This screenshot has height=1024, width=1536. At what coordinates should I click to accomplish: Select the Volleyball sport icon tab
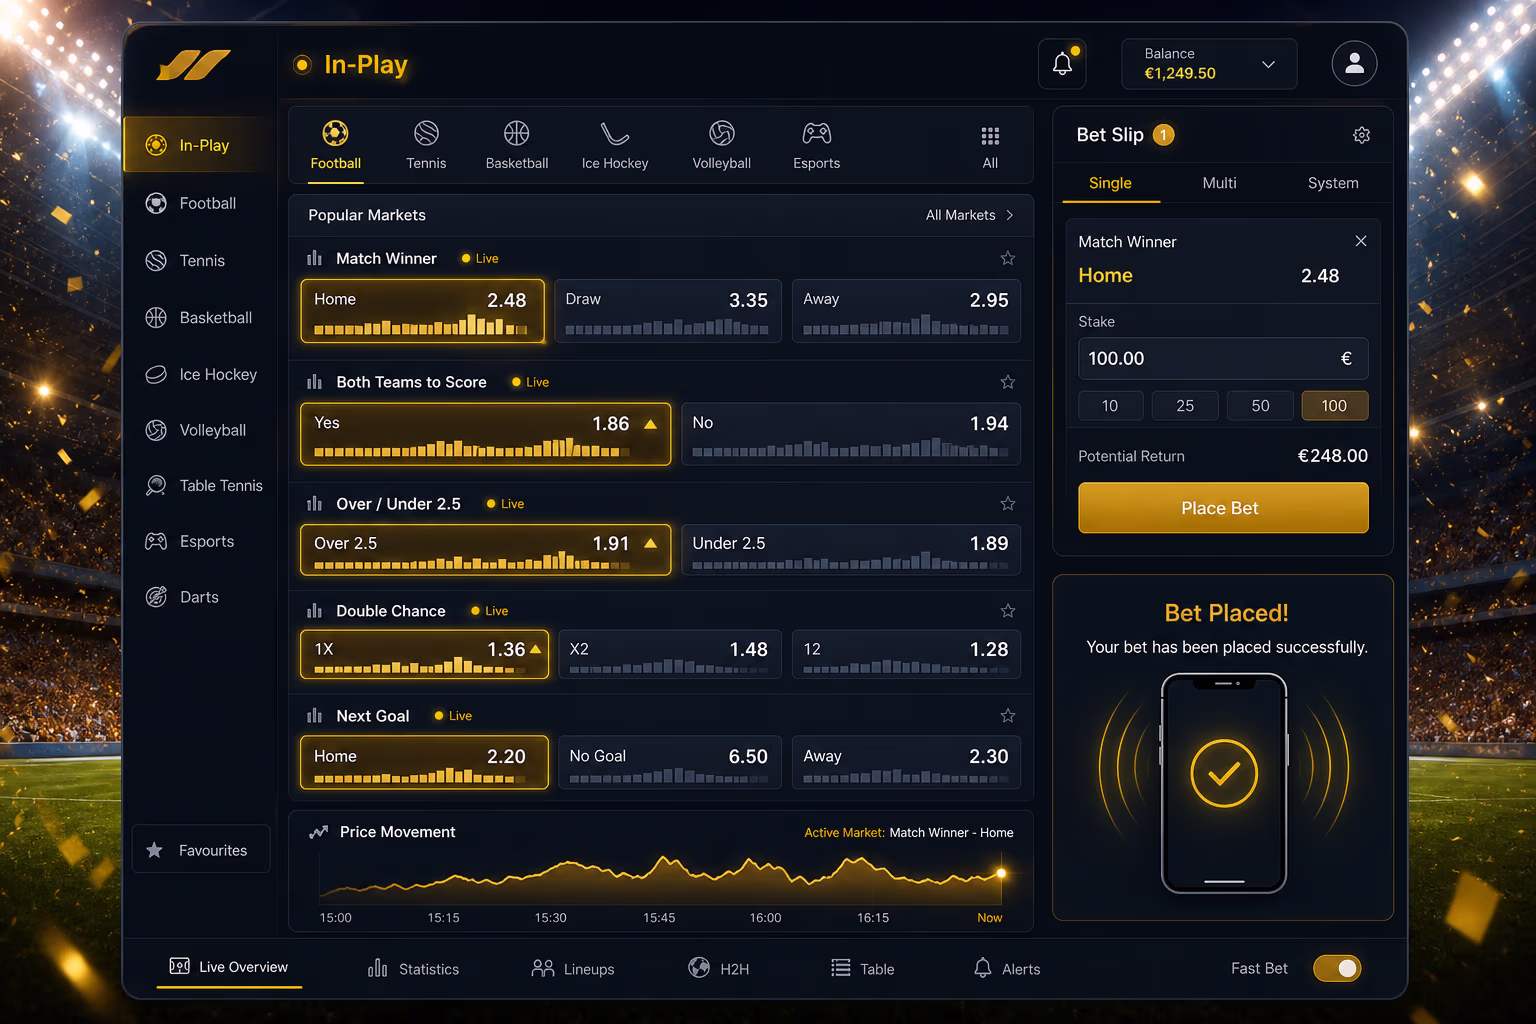[x=721, y=146]
